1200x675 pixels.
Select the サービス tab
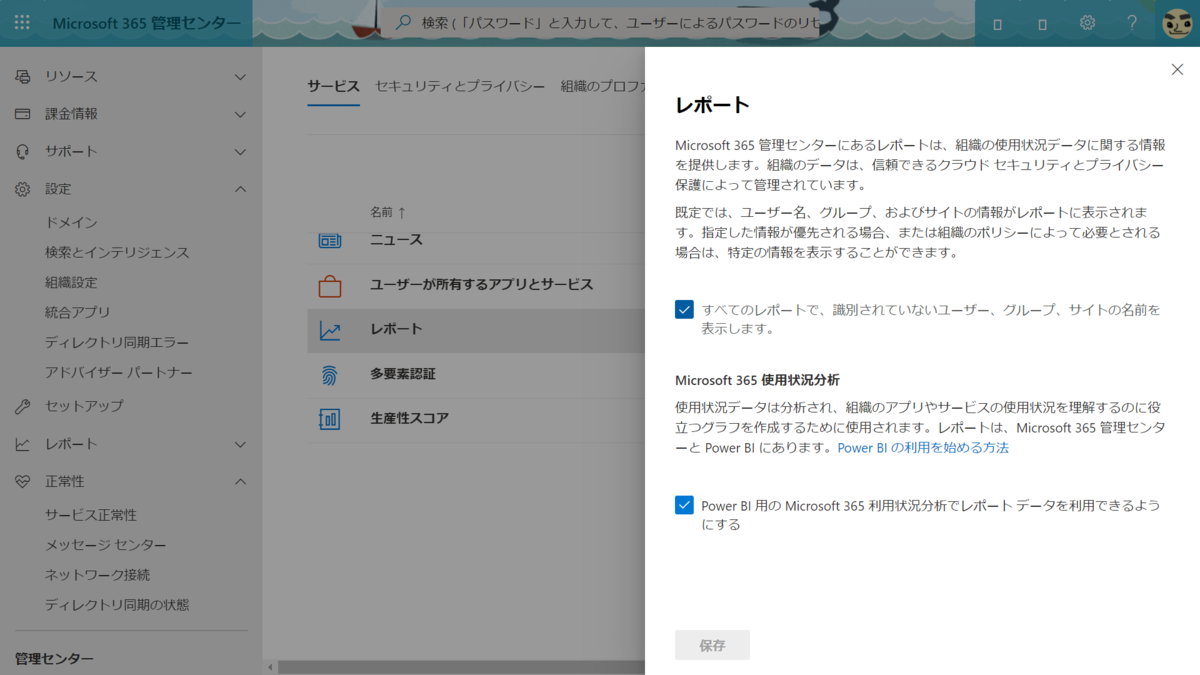pyautogui.click(x=333, y=86)
